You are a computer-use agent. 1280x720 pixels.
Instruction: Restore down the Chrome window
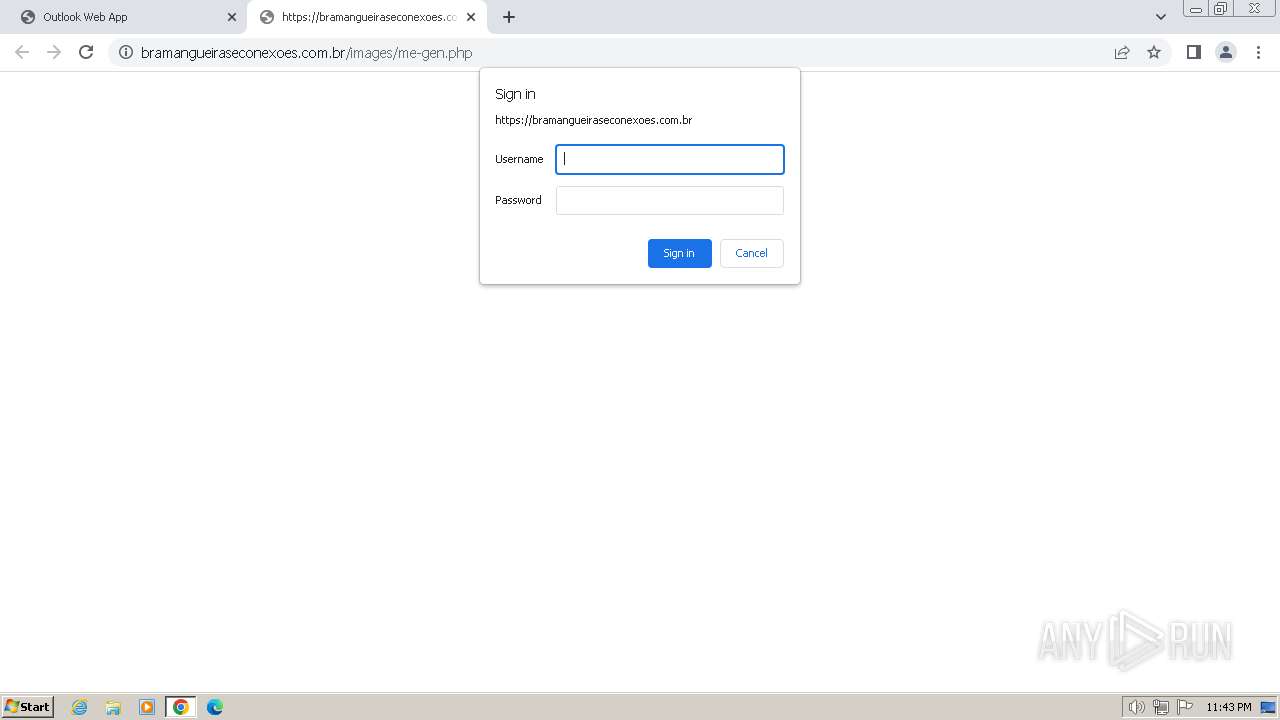pyautogui.click(x=1221, y=9)
